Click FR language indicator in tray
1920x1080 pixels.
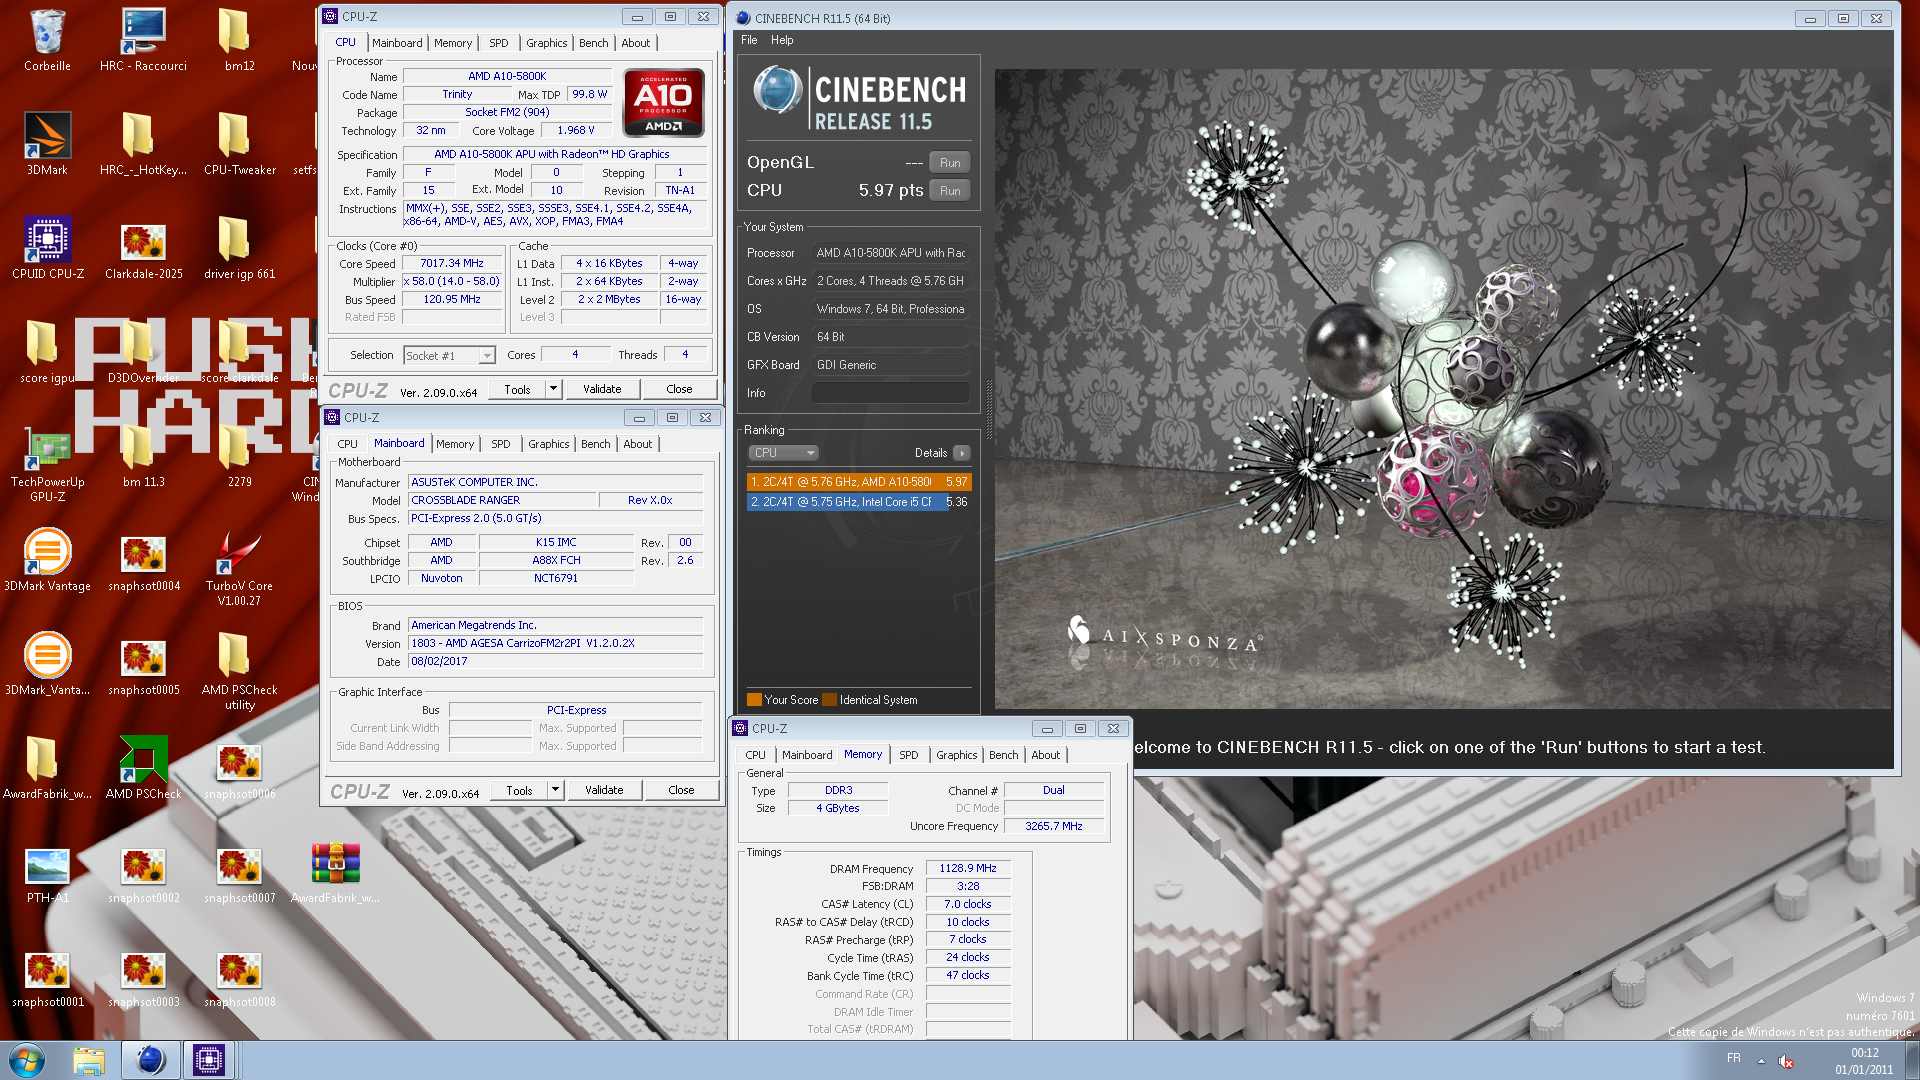pos(1733,1058)
